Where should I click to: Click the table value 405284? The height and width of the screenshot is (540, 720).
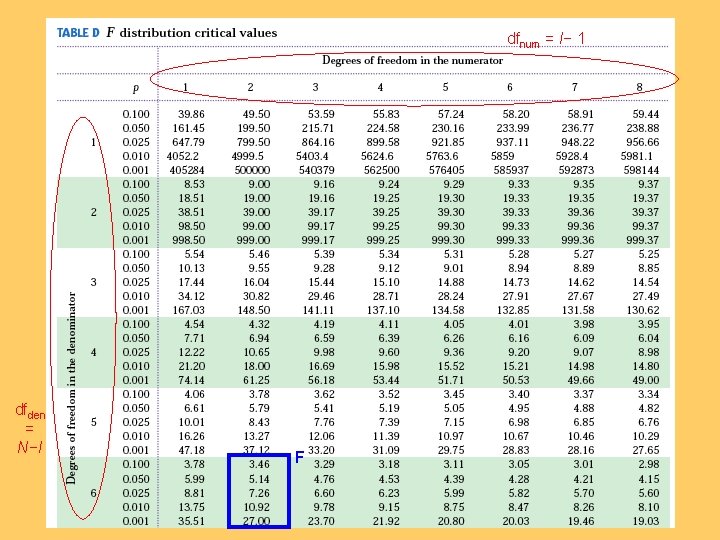[187, 170]
